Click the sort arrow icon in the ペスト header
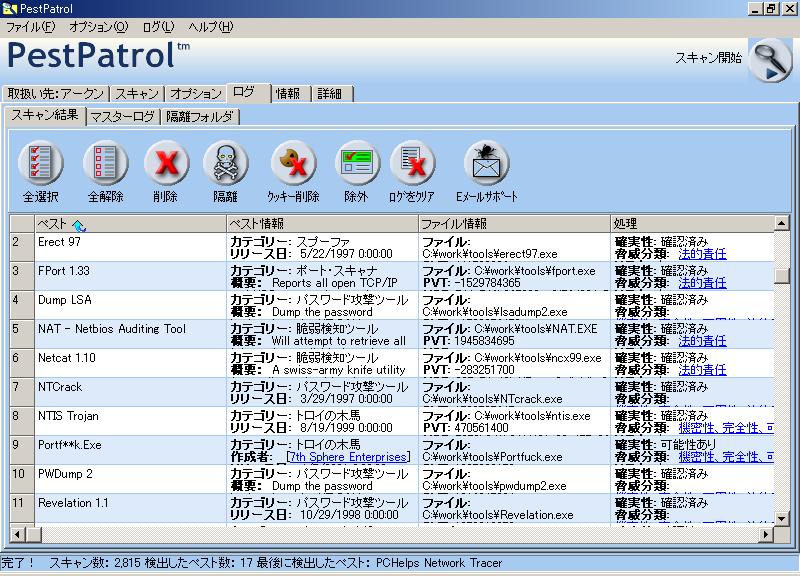 coord(79,224)
